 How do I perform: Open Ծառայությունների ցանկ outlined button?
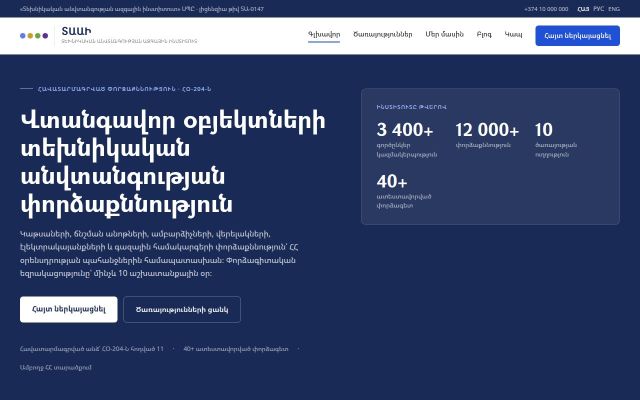(x=182, y=309)
